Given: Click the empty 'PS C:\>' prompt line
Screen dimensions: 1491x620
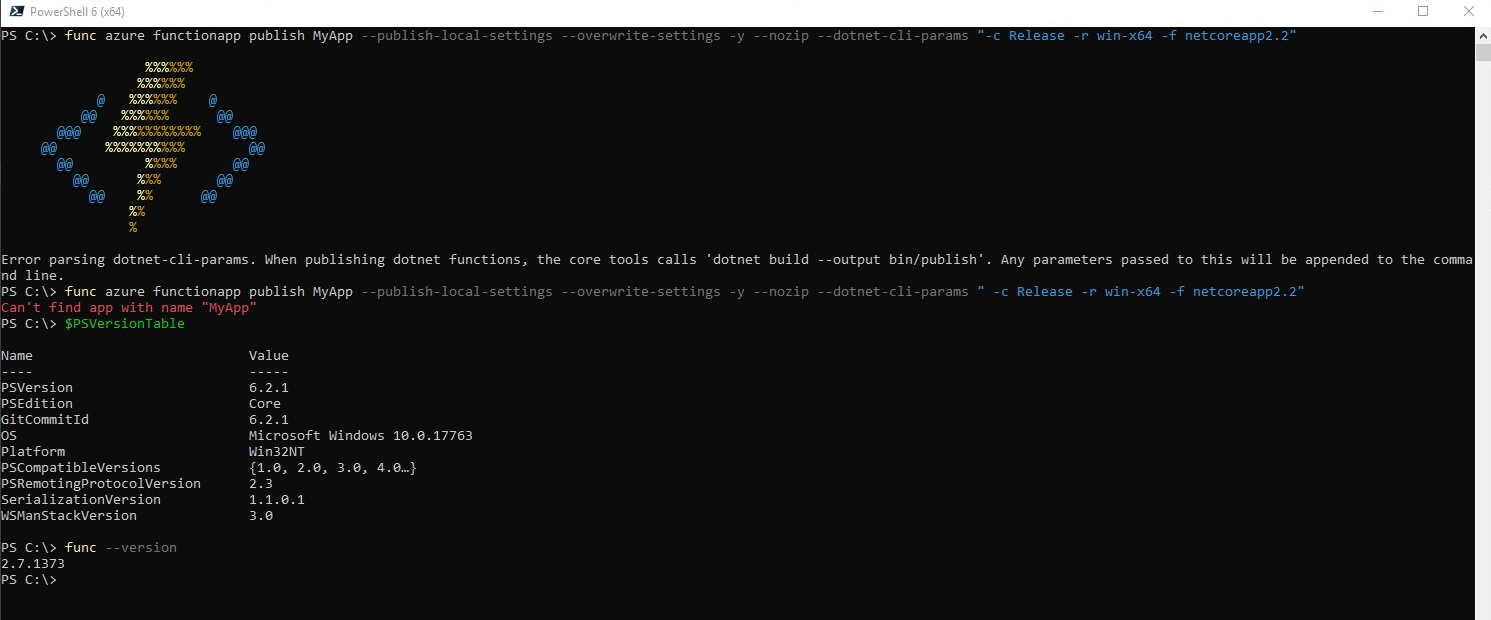Looking at the screenshot, I should tap(30, 579).
